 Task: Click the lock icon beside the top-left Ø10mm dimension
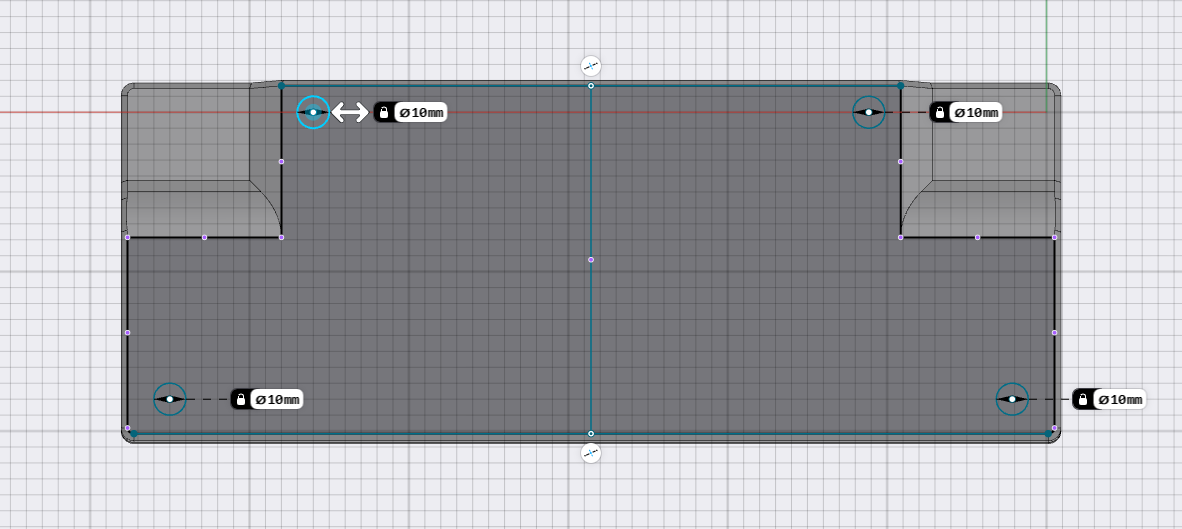(384, 113)
